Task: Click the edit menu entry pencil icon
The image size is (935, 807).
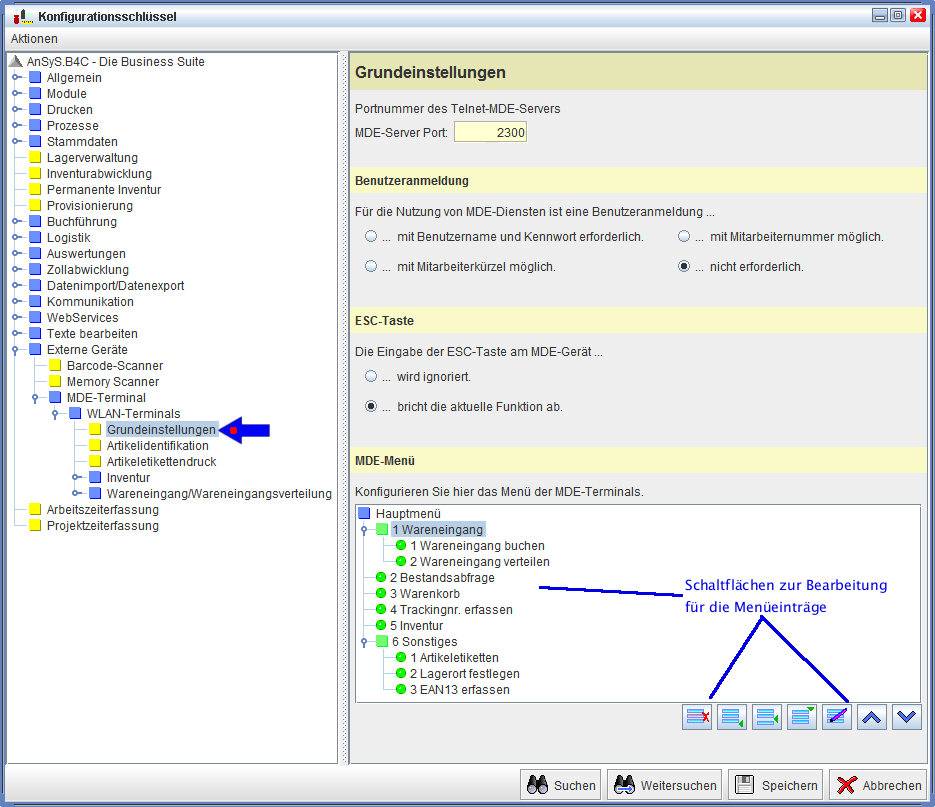Action: 837,717
